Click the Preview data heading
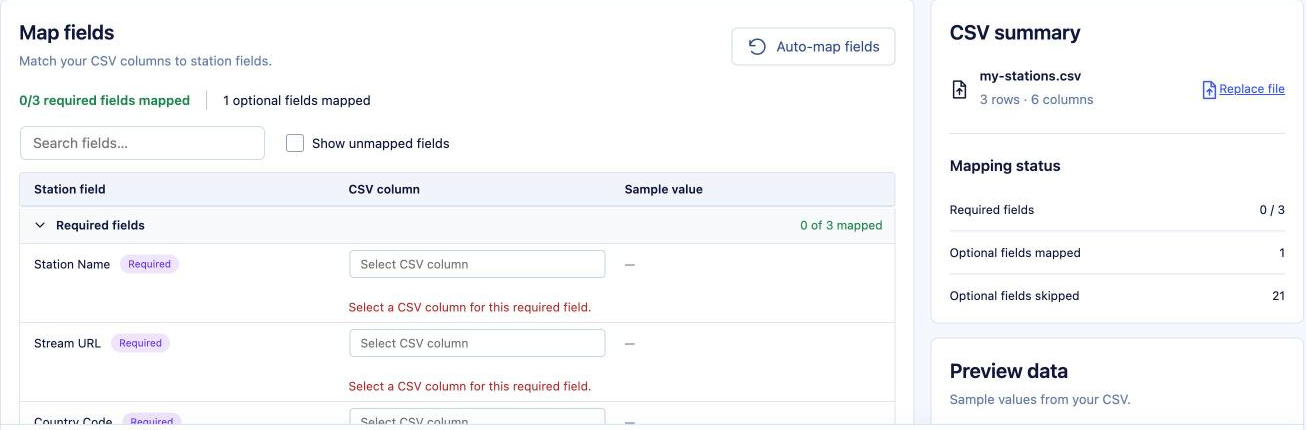This screenshot has height=430, width=1306. (1008, 371)
